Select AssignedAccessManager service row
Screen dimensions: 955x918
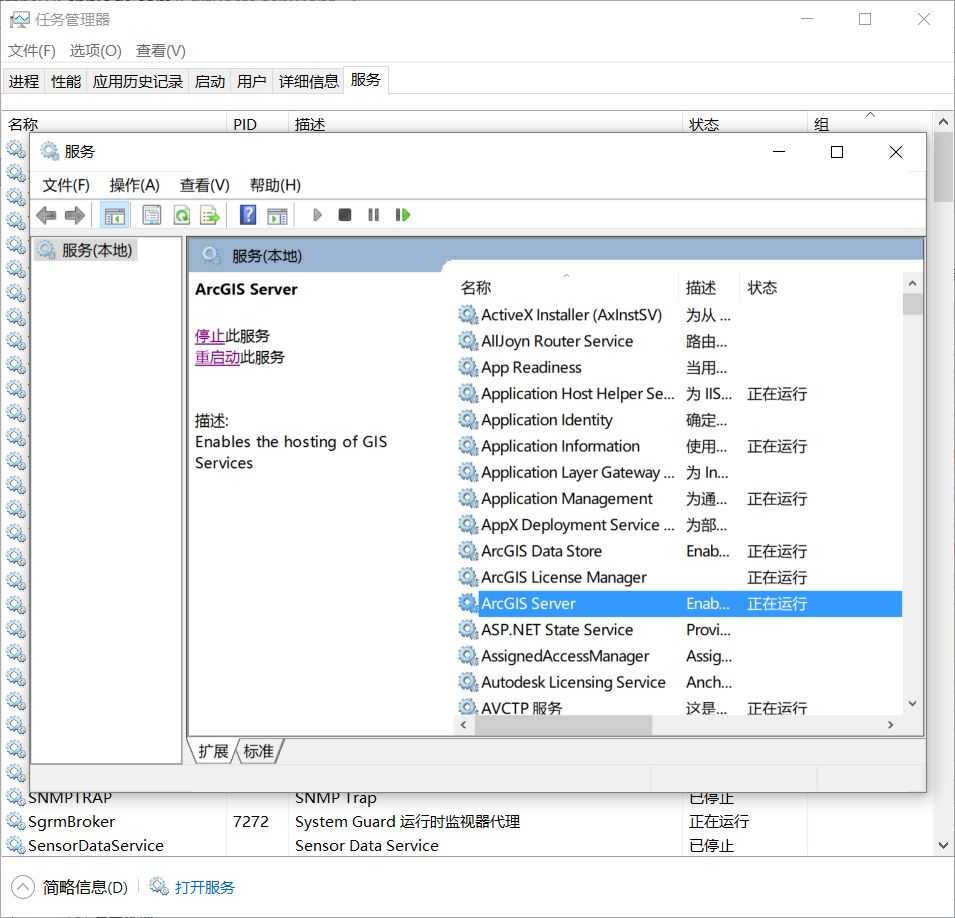pyautogui.click(x=678, y=655)
